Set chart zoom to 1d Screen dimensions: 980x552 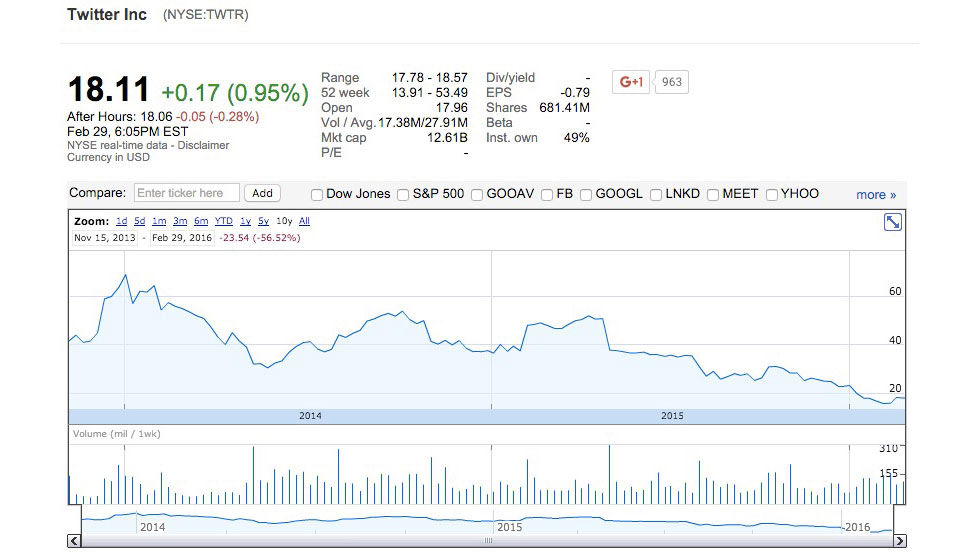coord(121,221)
